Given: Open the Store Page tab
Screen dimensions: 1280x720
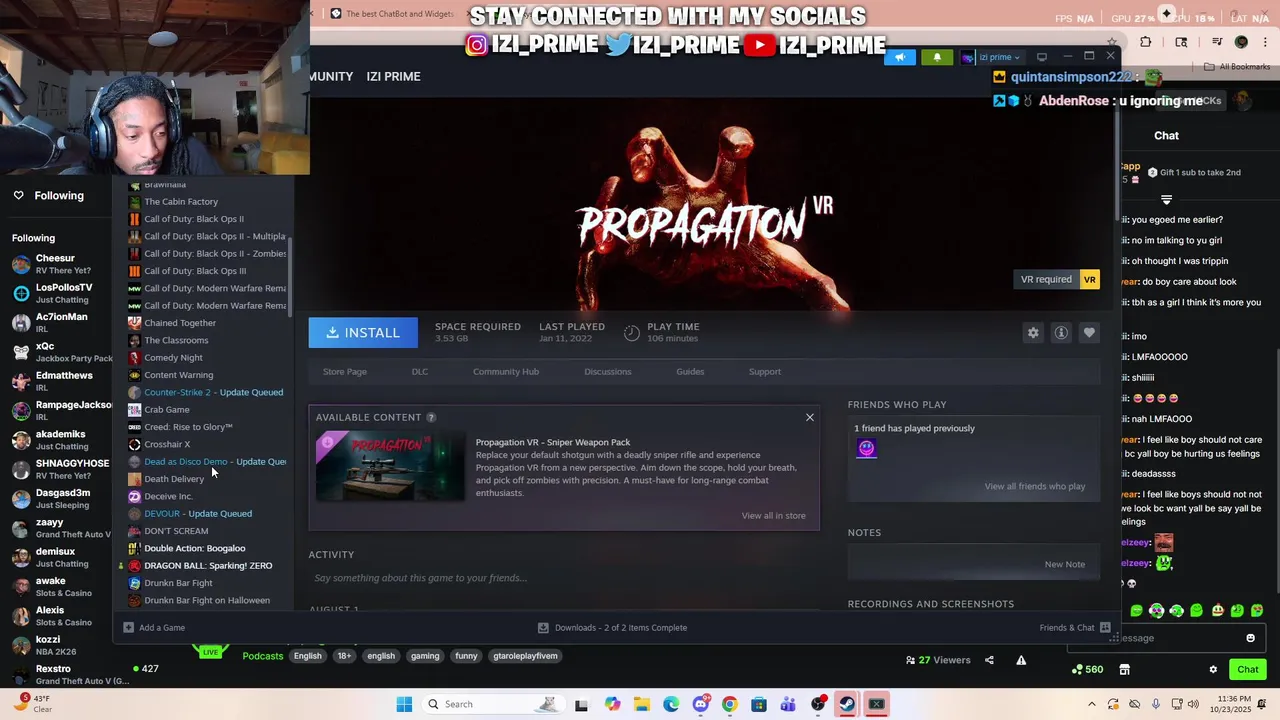Looking at the screenshot, I should 345,372.
